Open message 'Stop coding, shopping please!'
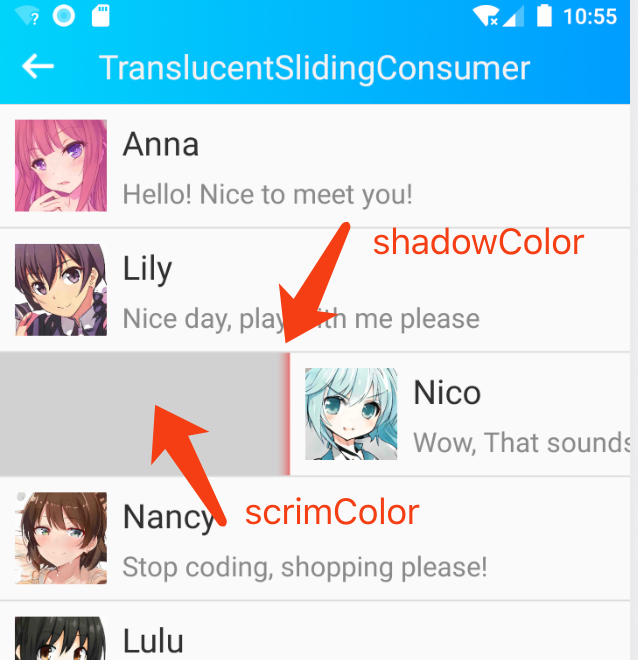Viewport: 638px width, 660px height. tap(305, 567)
